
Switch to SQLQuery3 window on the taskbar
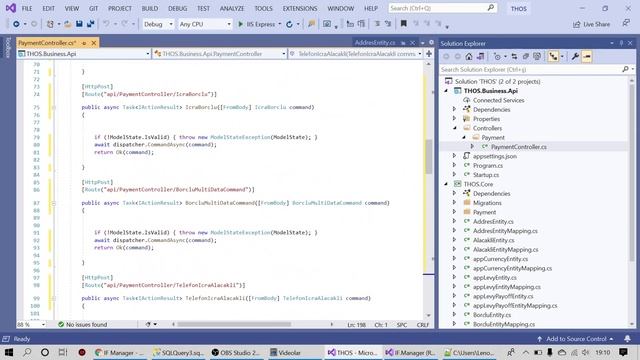178,353
